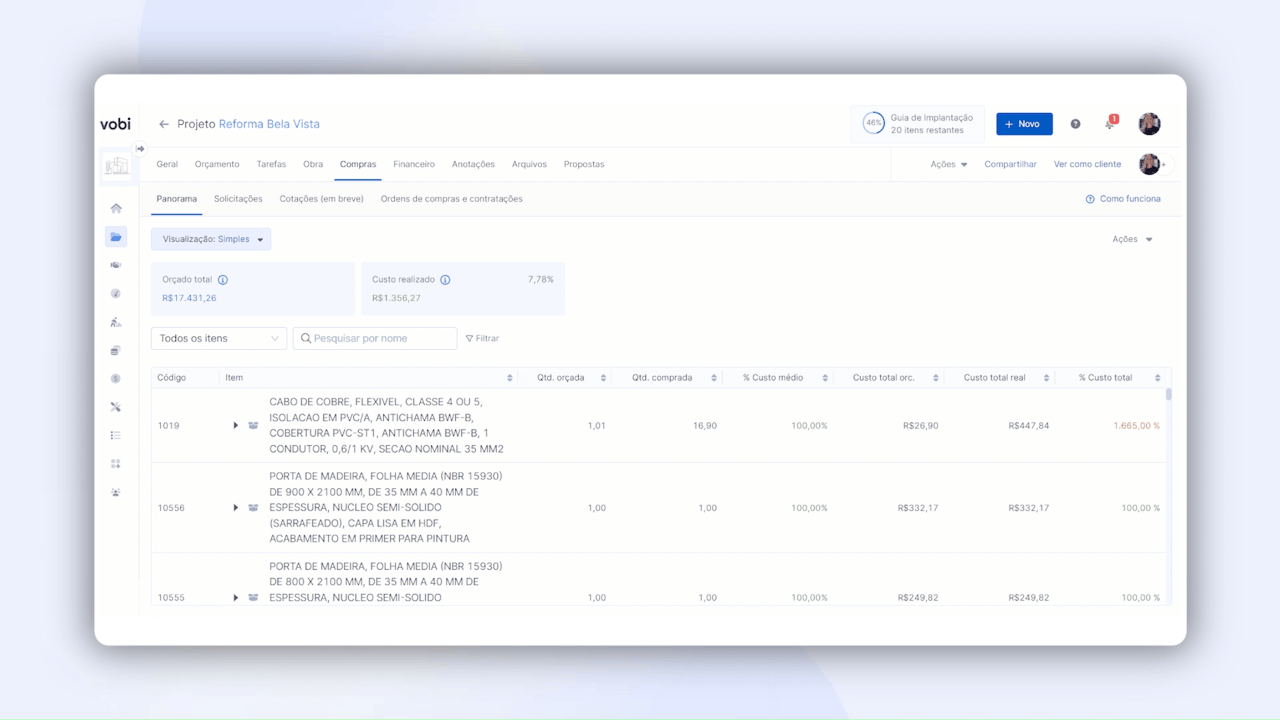Open the Reforma Bela Vista project link
The width and height of the screenshot is (1280, 720).
tap(269, 124)
